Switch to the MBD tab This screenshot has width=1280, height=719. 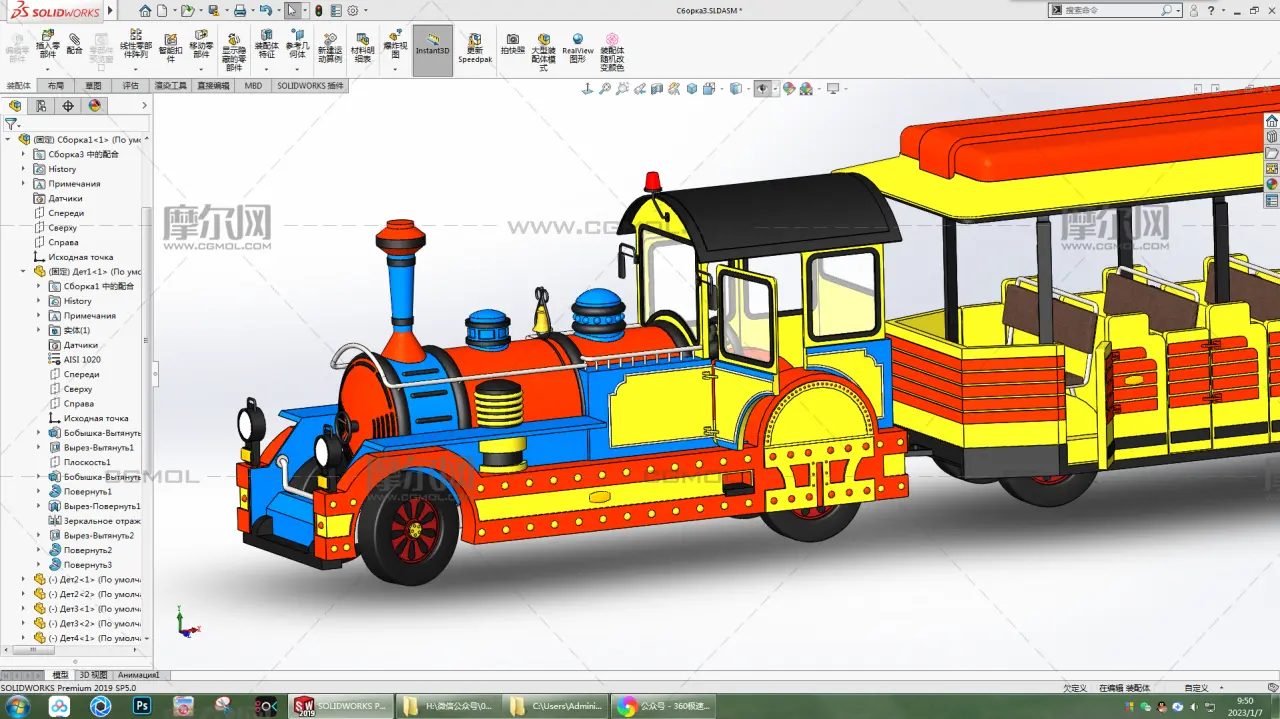point(253,86)
